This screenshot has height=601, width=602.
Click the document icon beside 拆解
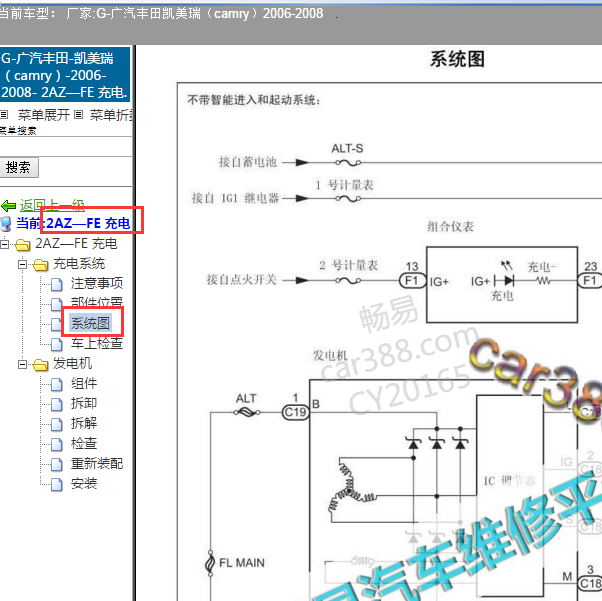point(57,424)
